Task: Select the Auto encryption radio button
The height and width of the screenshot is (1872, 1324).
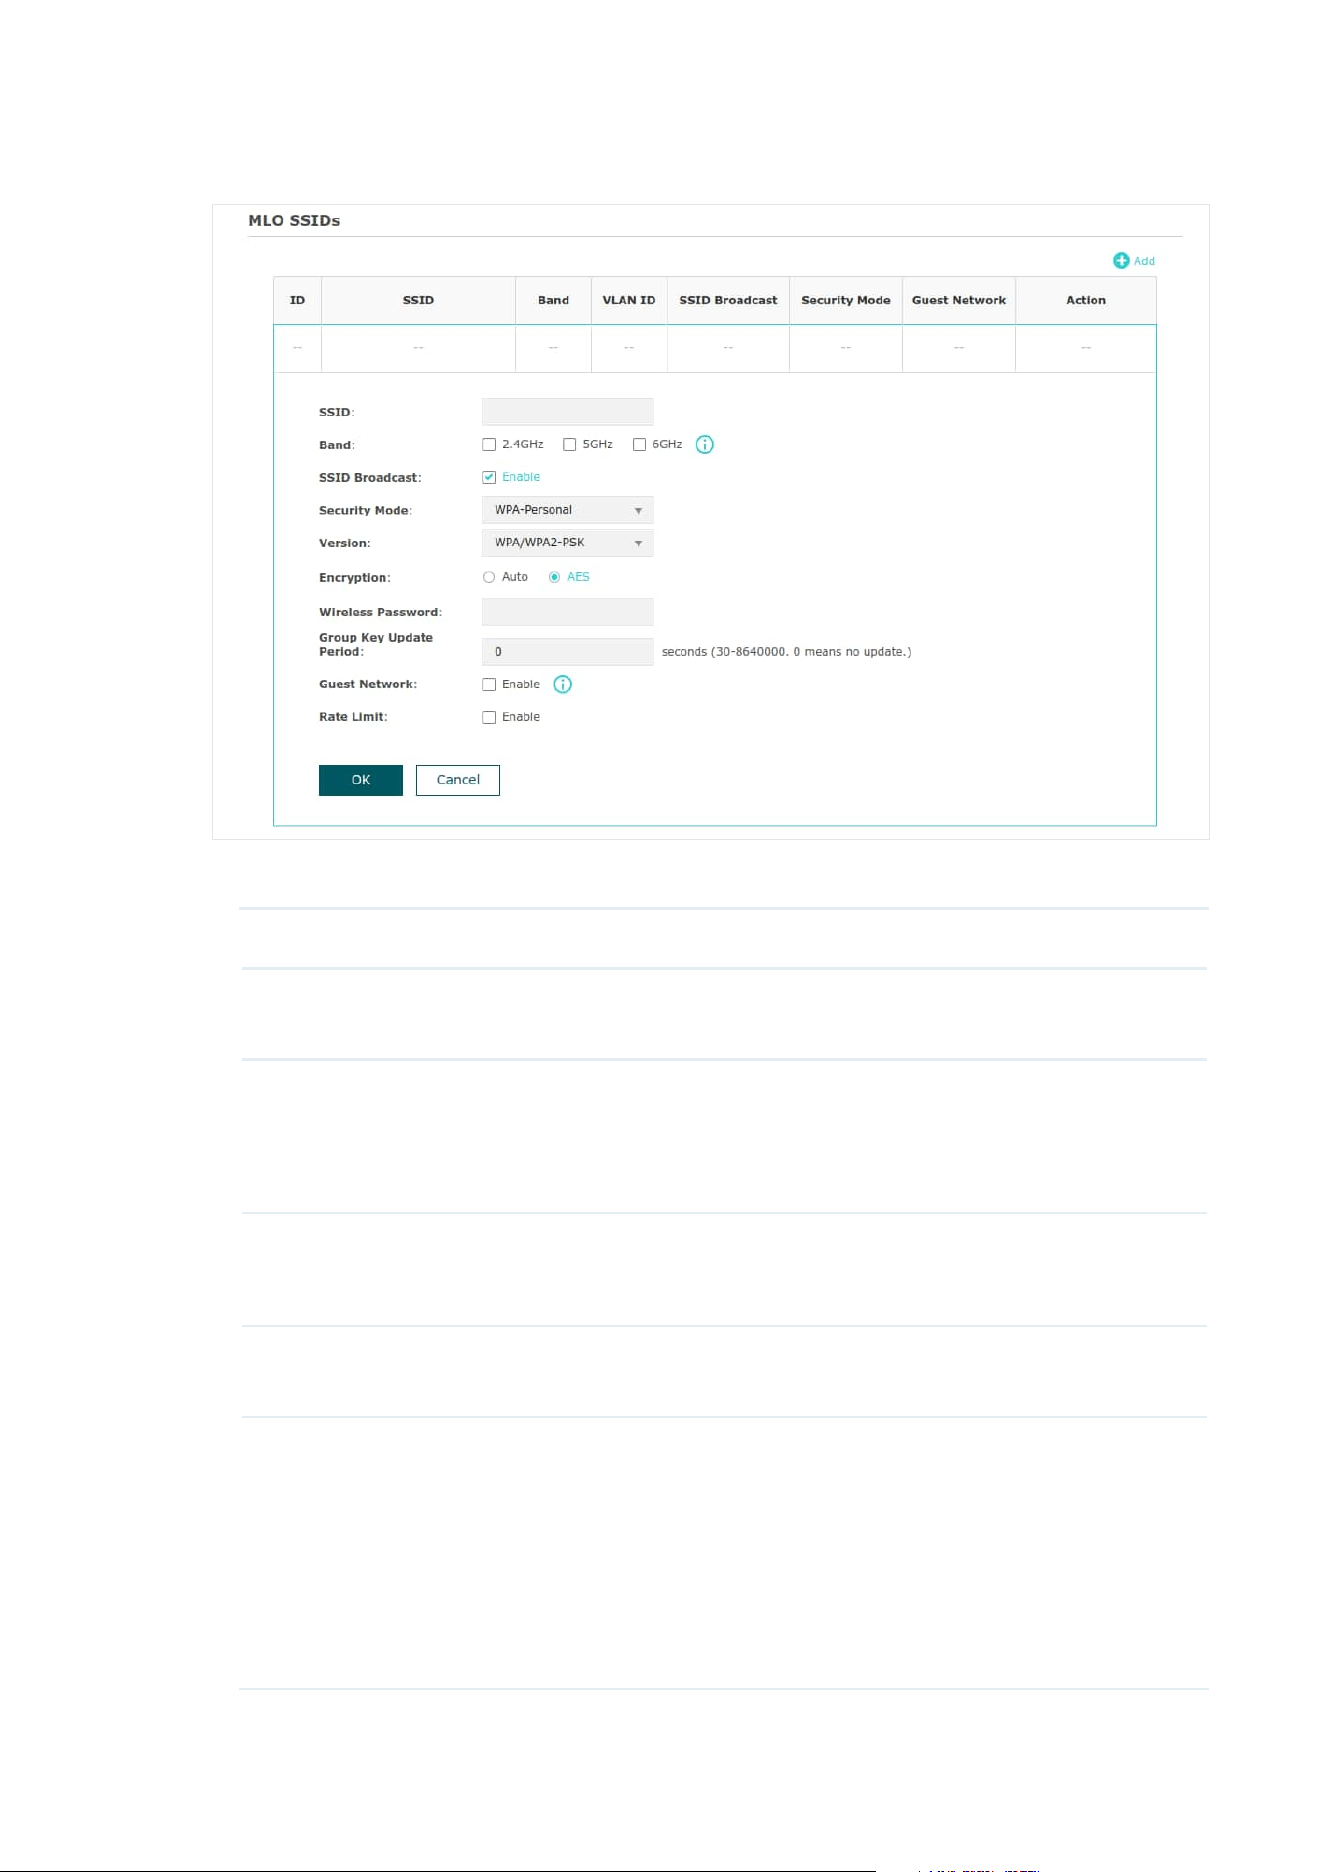Action: click(x=489, y=577)
